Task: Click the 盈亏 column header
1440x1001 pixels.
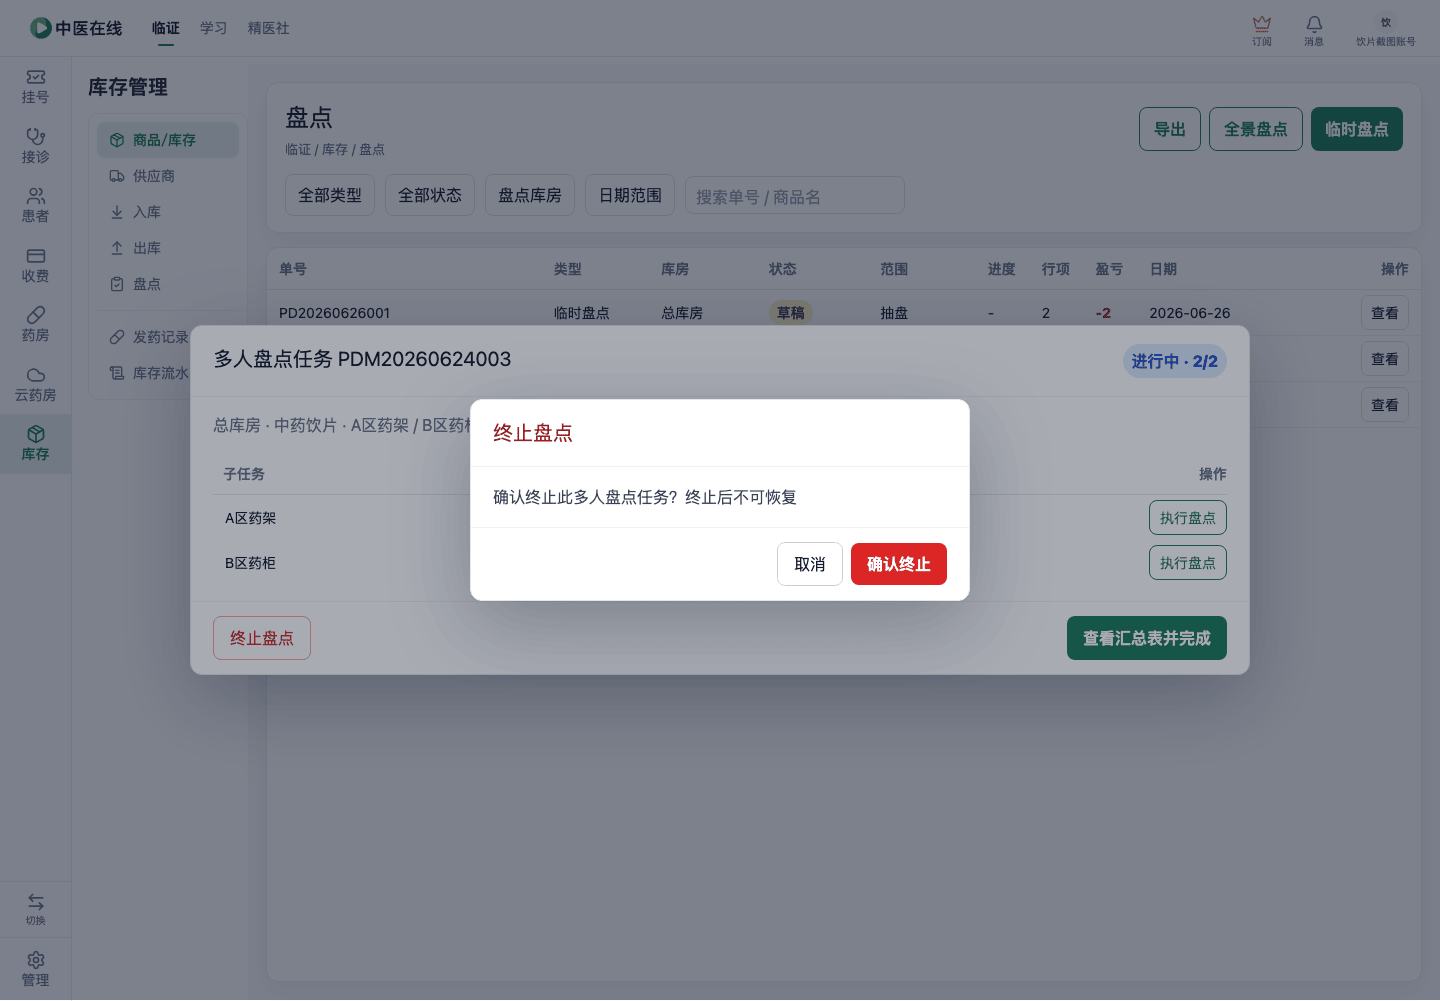Action: 1109,269
